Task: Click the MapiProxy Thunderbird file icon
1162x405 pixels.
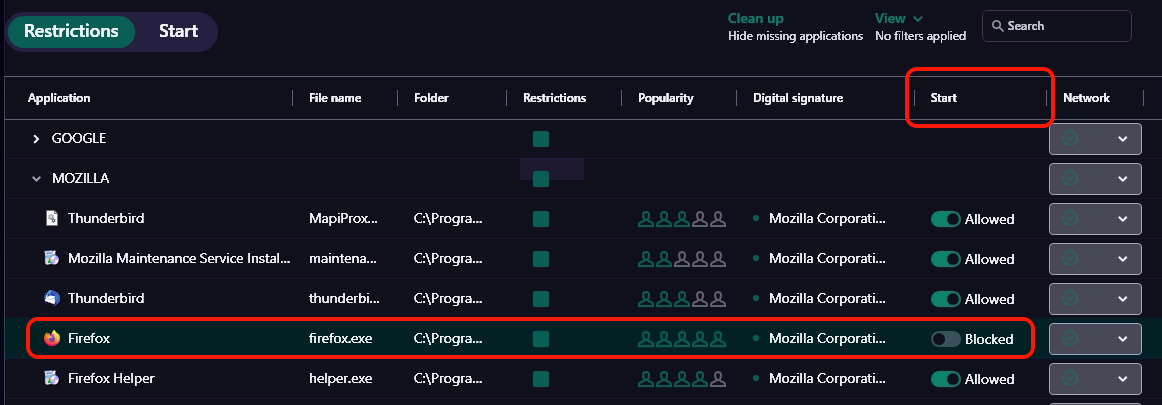Action: point(52,219)
